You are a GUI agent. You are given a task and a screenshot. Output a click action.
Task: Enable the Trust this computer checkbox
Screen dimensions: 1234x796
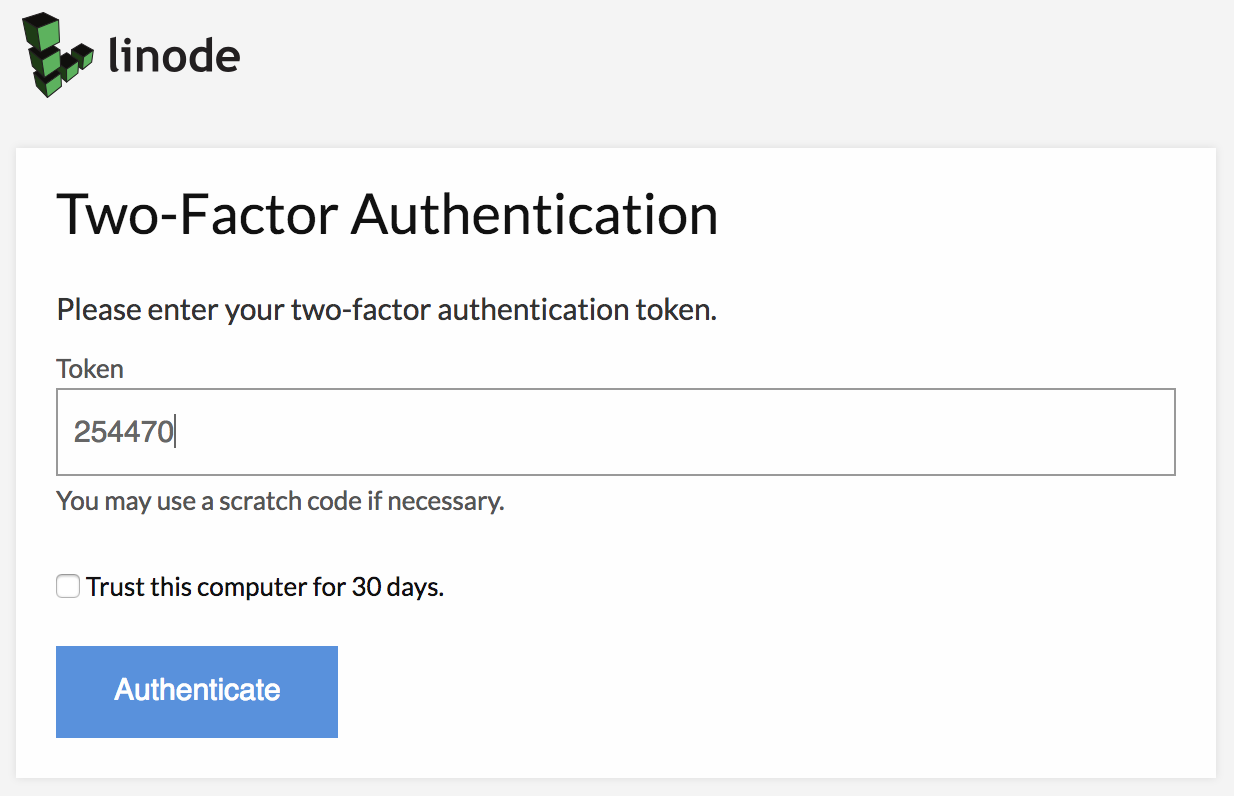coord(68,587)
